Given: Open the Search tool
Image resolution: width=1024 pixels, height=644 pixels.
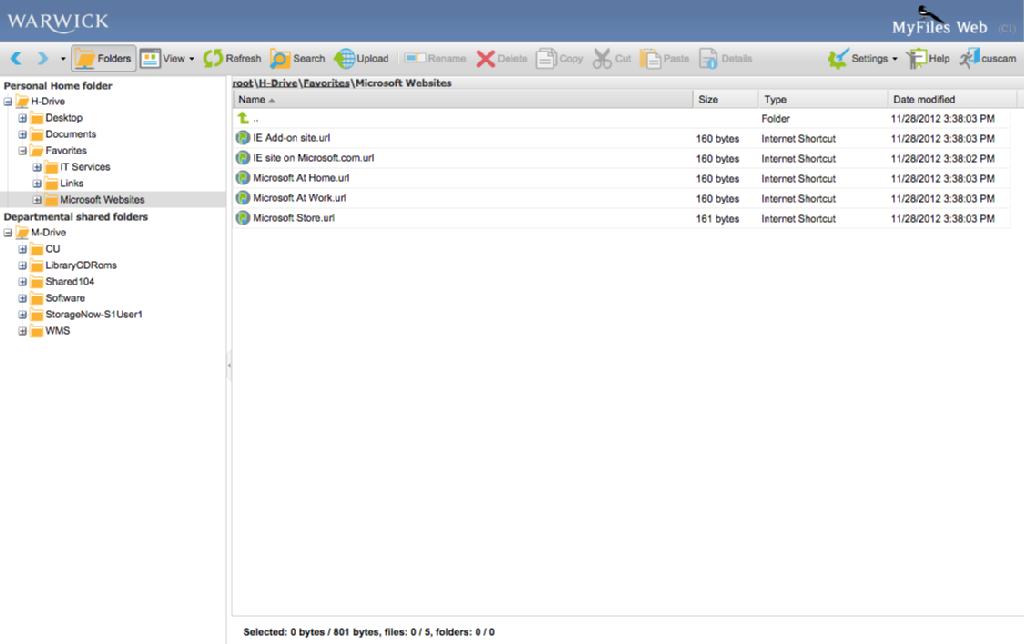Looking at the screenshot, I should [x=297, y=58].
